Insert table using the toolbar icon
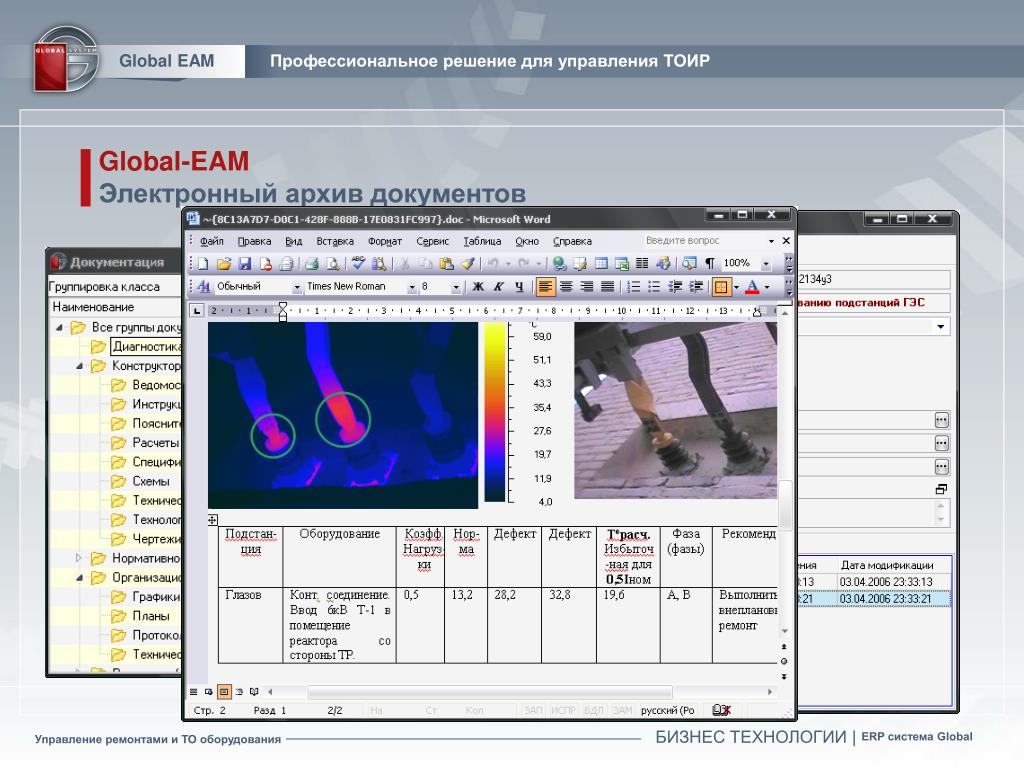Image resolution: width=1024 pixels, height=768 pixels. 602,264
